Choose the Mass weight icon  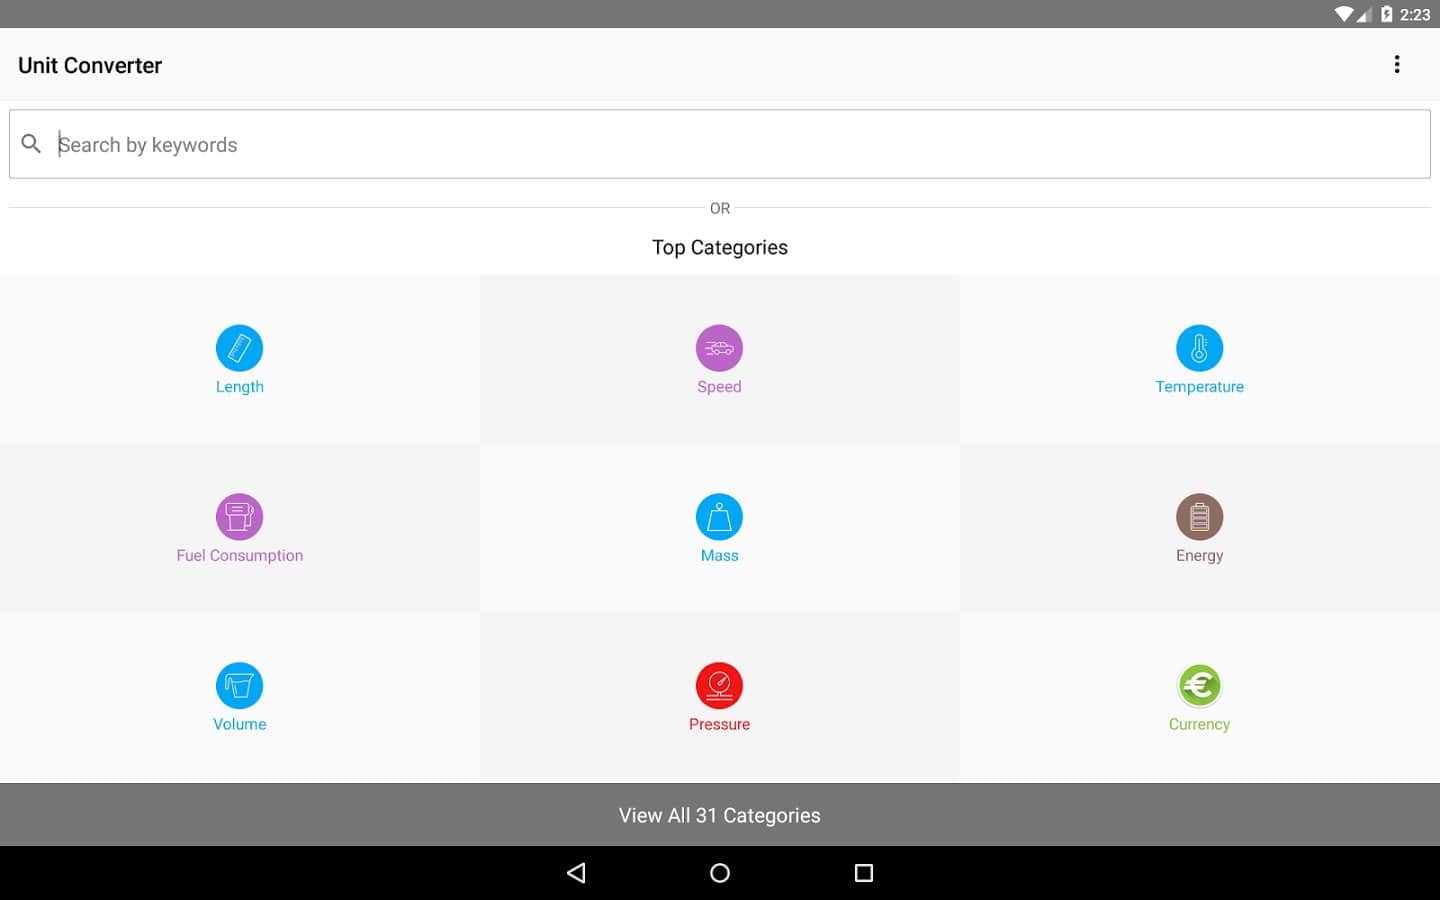(x=719, y=517)
